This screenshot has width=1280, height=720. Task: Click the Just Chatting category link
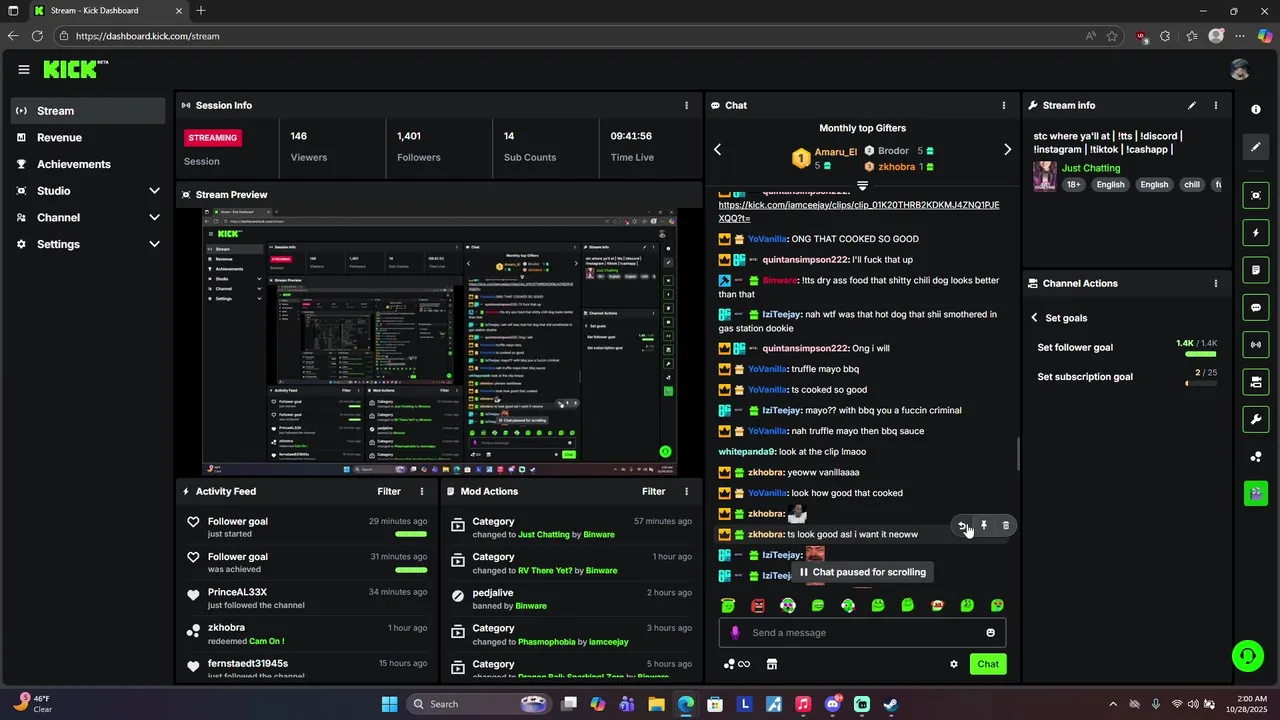(1091, 168)
